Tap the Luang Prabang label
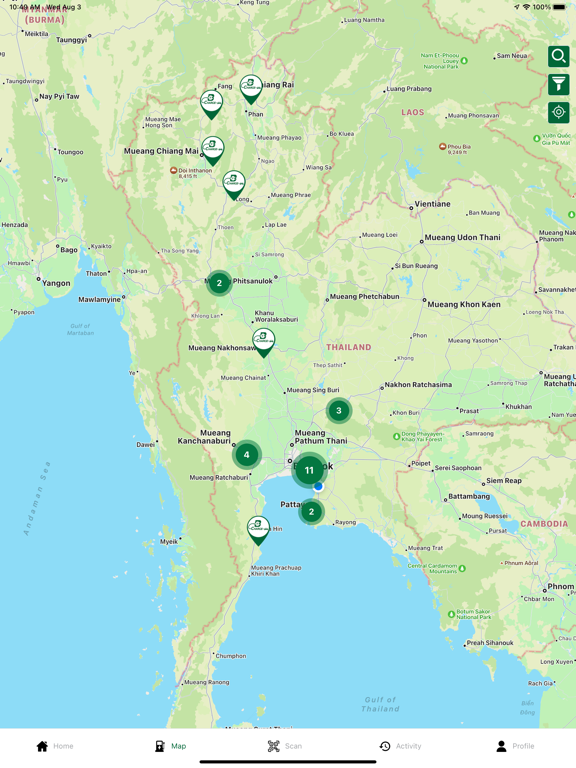This screenshot has width=576, height=768. 409,89
